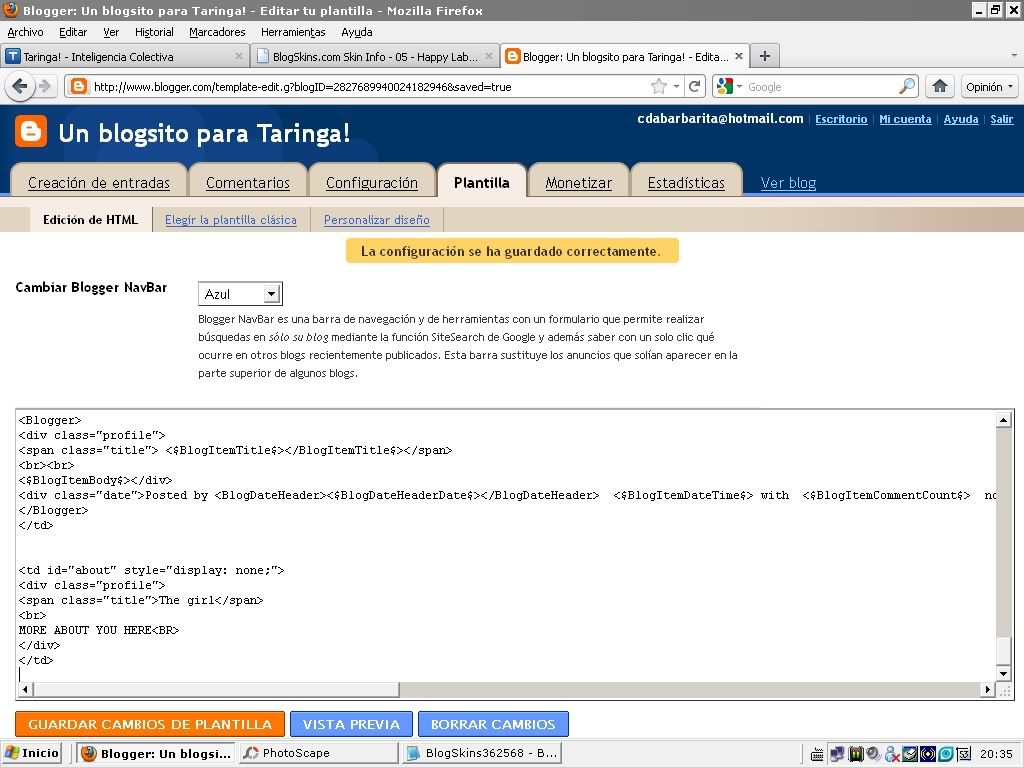The image size is (1024, 768).
Task: Open the Historial menu
Action: point(154,32)
